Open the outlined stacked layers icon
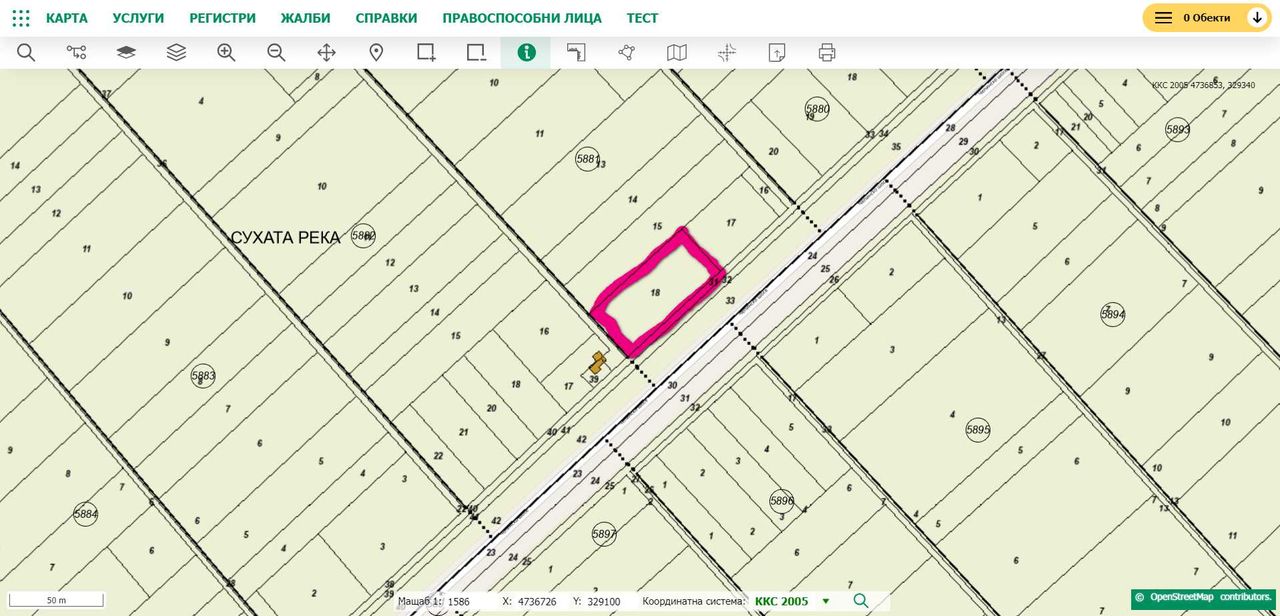This screenshot has width=1280, height=616. click(x=176, y=53)
